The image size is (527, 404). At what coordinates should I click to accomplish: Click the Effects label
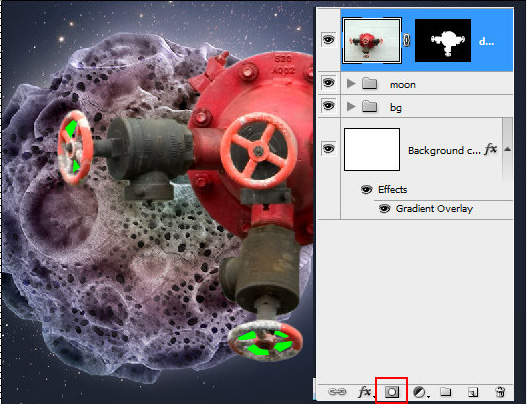pos(393,190)
